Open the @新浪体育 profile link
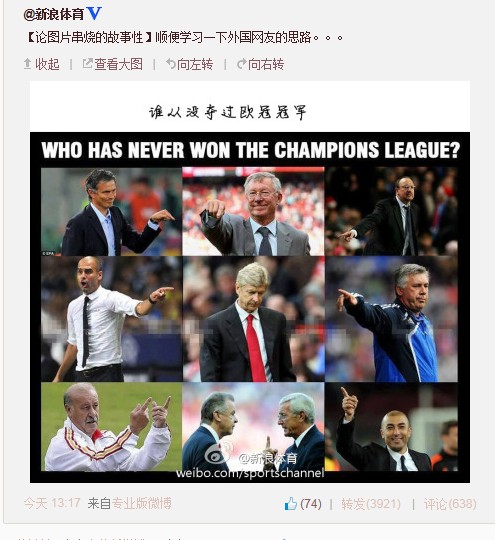 click(x=54, y=14)
